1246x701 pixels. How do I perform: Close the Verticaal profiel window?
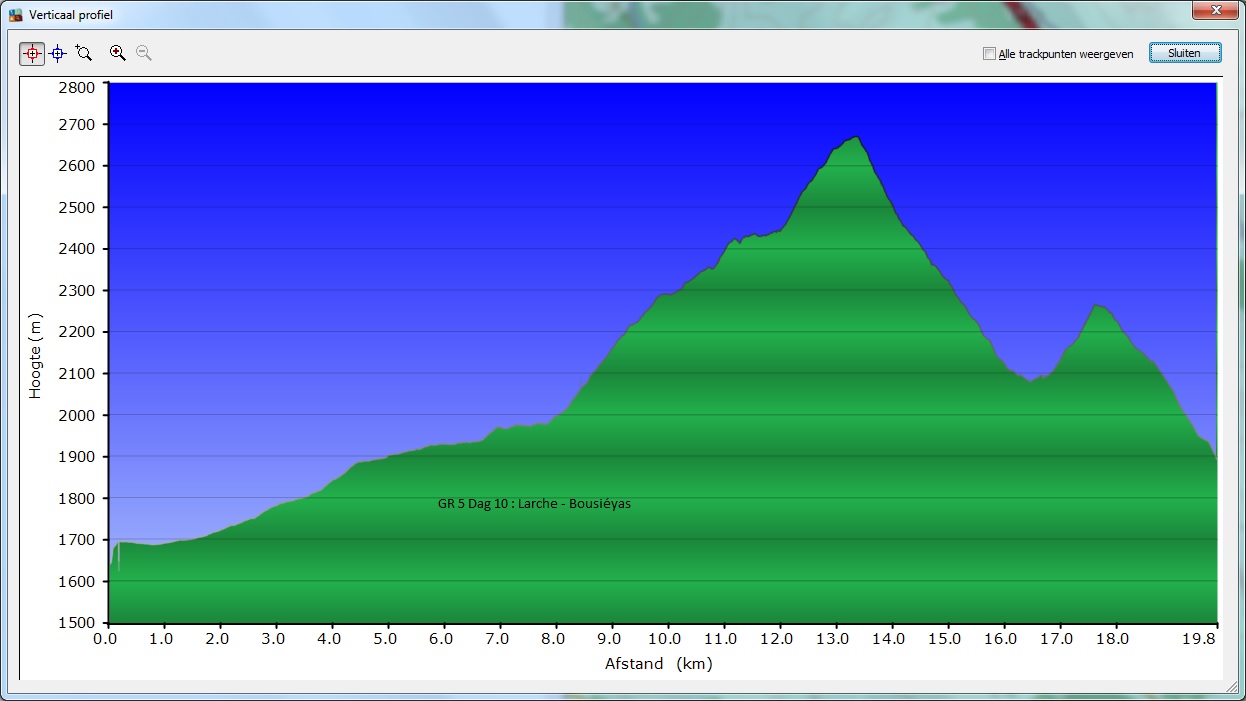tap(1215, 10)
